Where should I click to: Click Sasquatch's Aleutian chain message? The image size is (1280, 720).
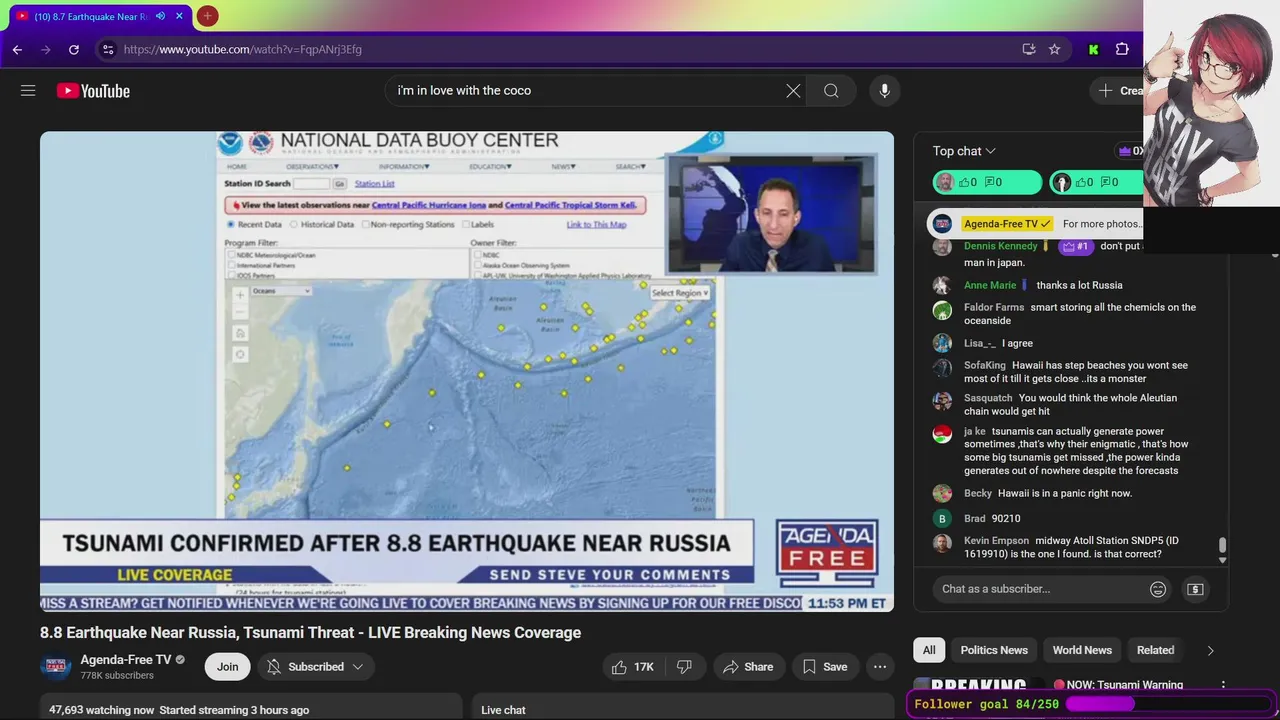pos(1070,404)
